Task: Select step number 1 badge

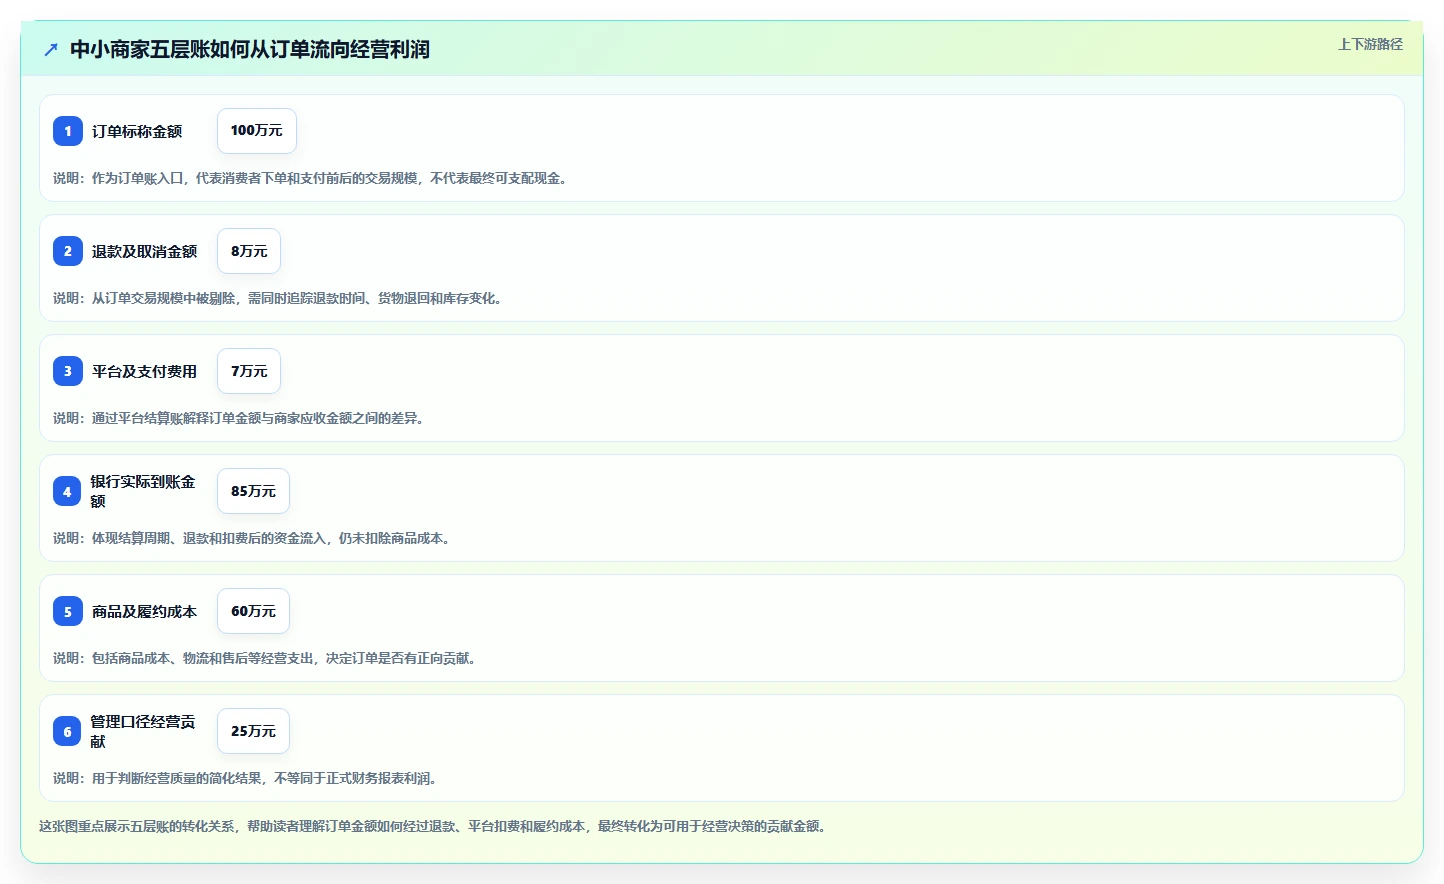Action: coord(68,131)
